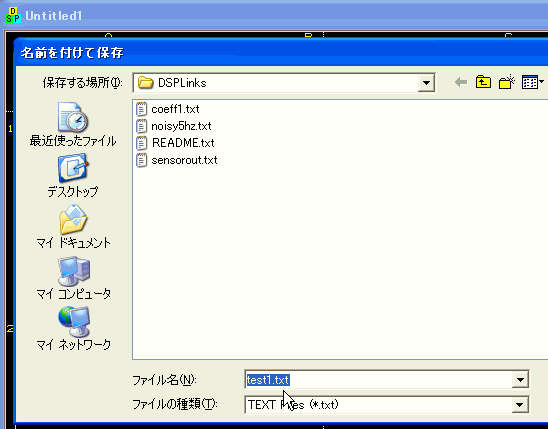The image size is (548, 429).
Task: Go back using the left arrow icon
Action: tap(461, 83)
